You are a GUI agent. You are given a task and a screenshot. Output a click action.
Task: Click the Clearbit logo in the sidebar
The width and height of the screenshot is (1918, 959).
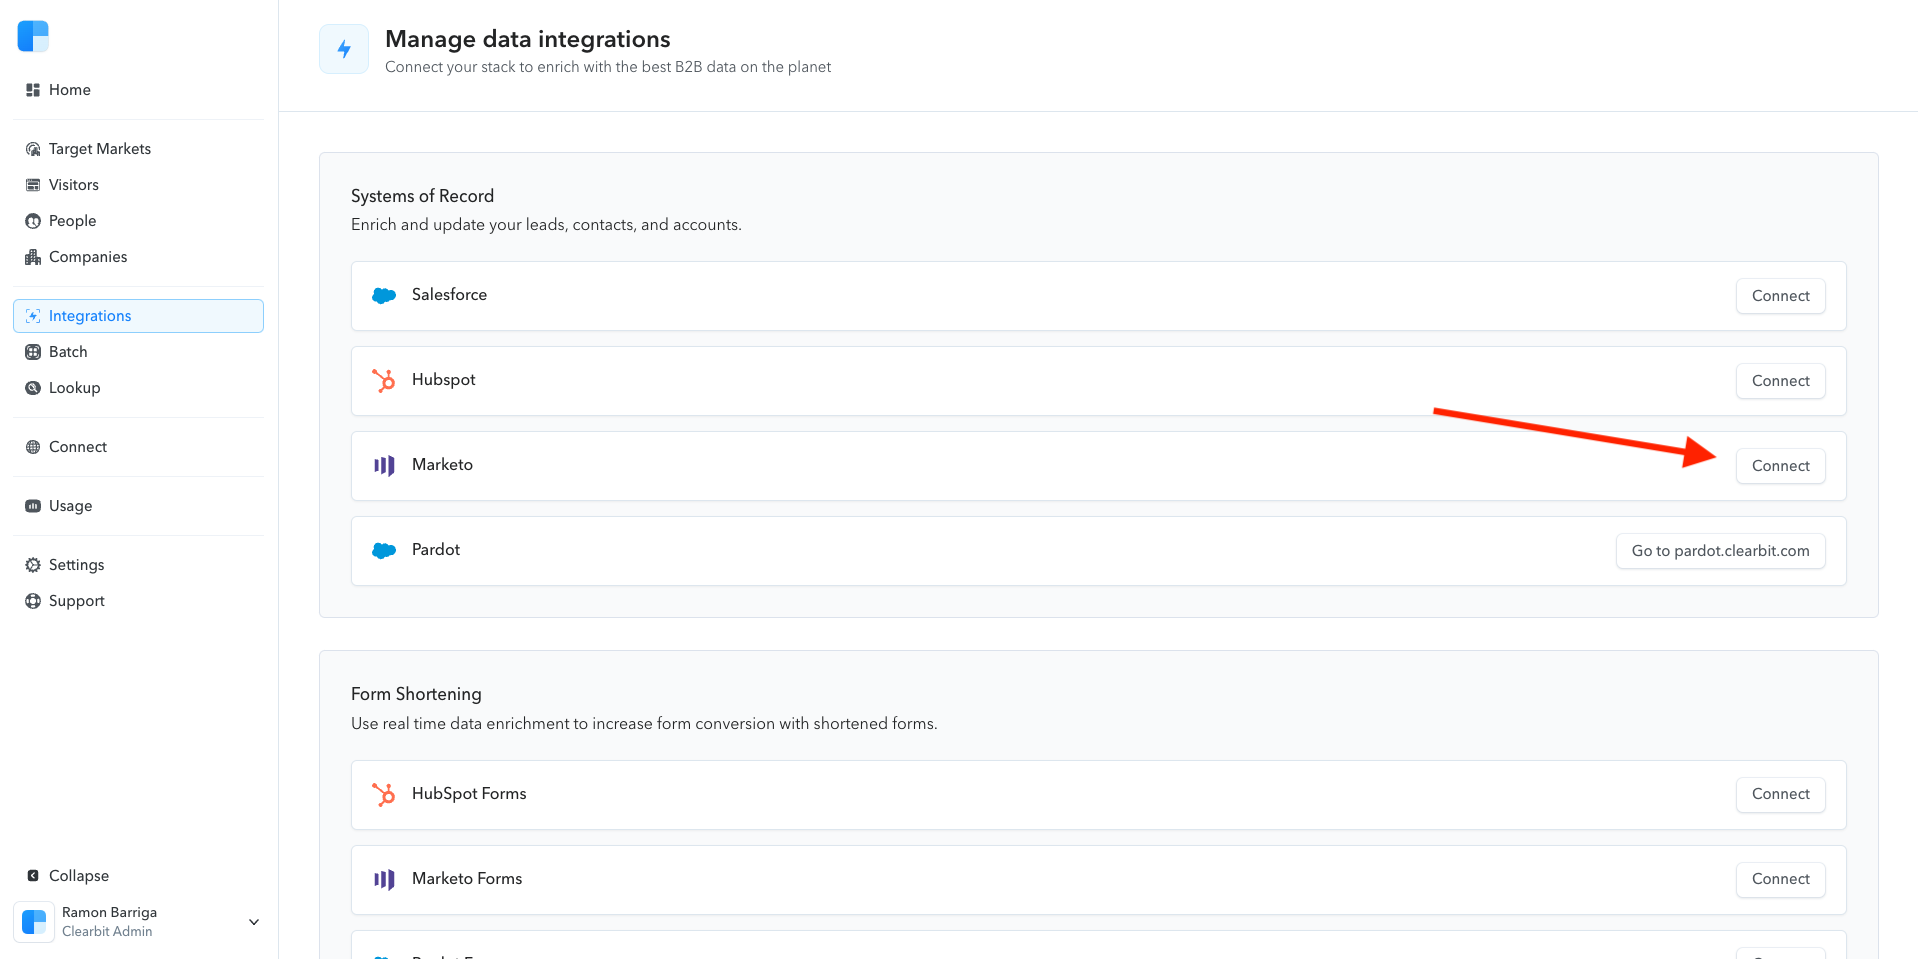tap(33, 36)
